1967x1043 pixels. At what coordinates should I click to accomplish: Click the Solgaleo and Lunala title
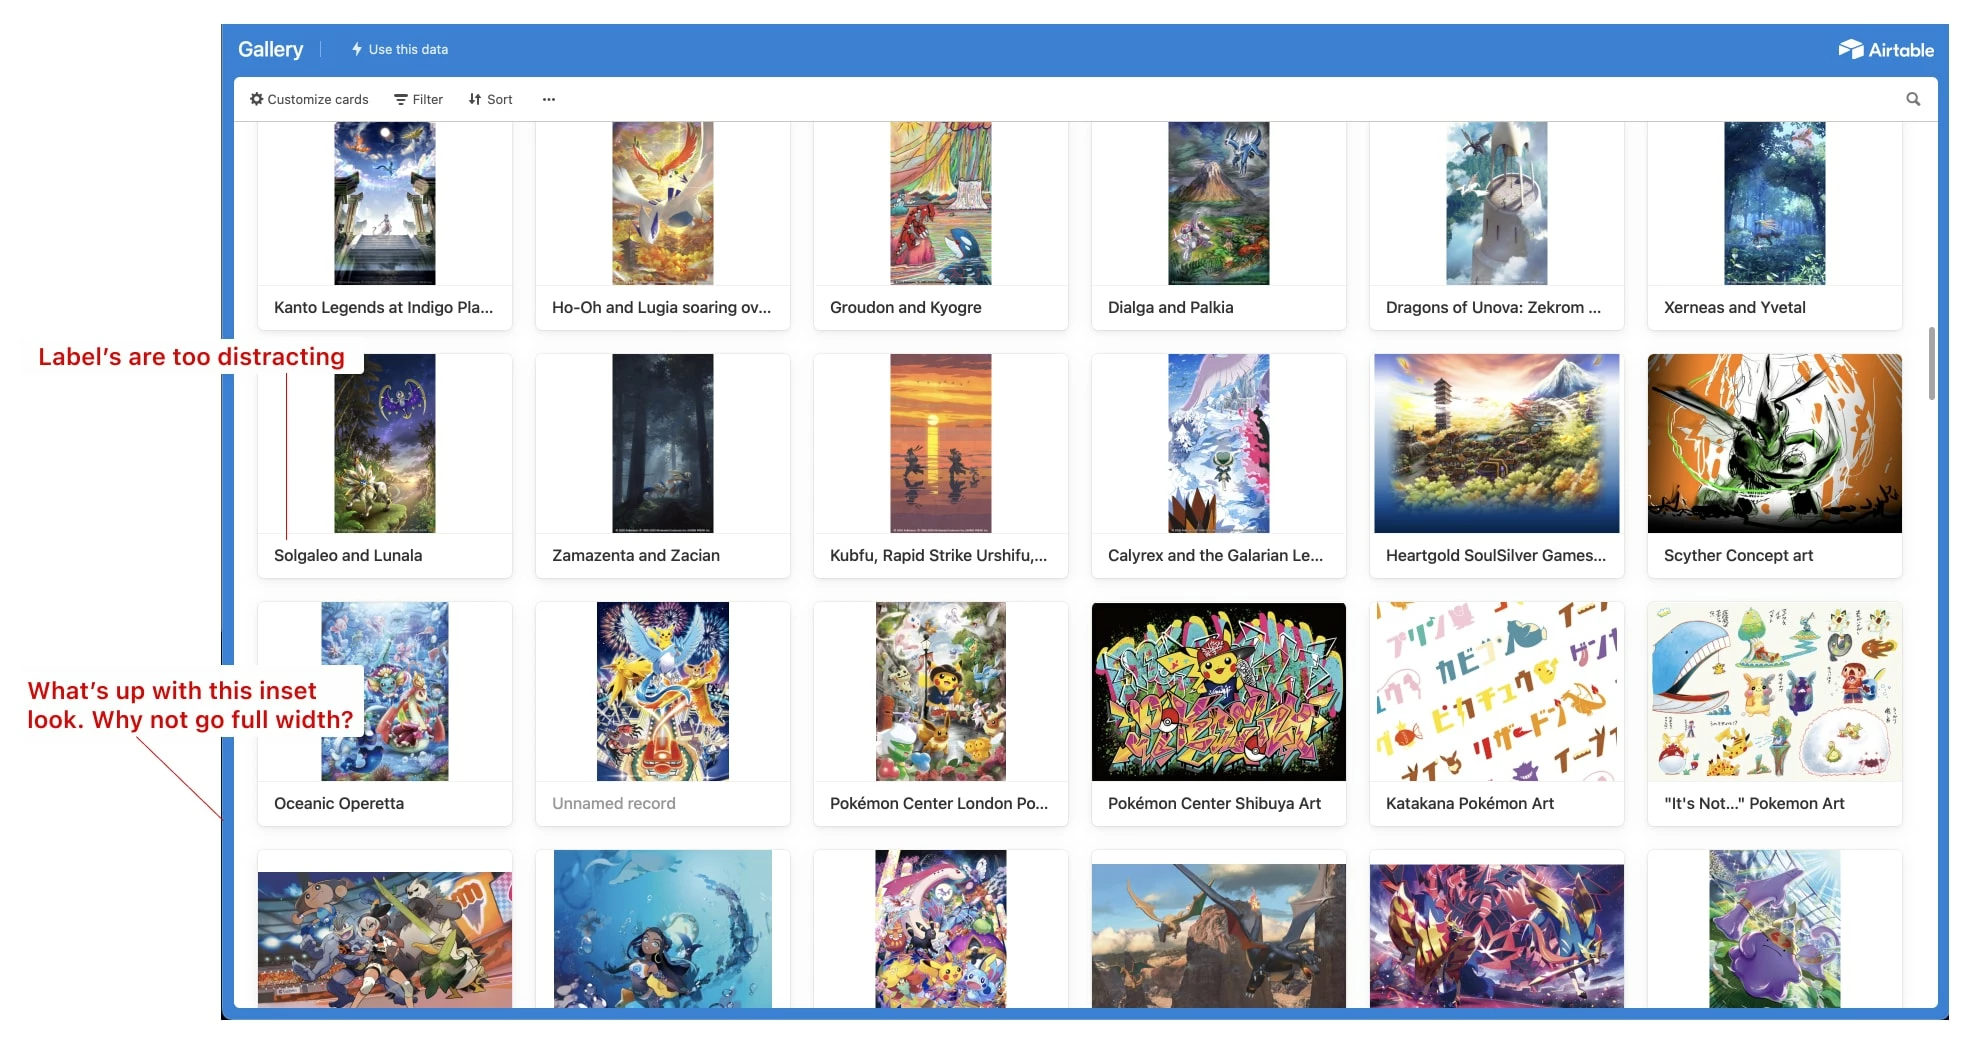pos(348,555)
